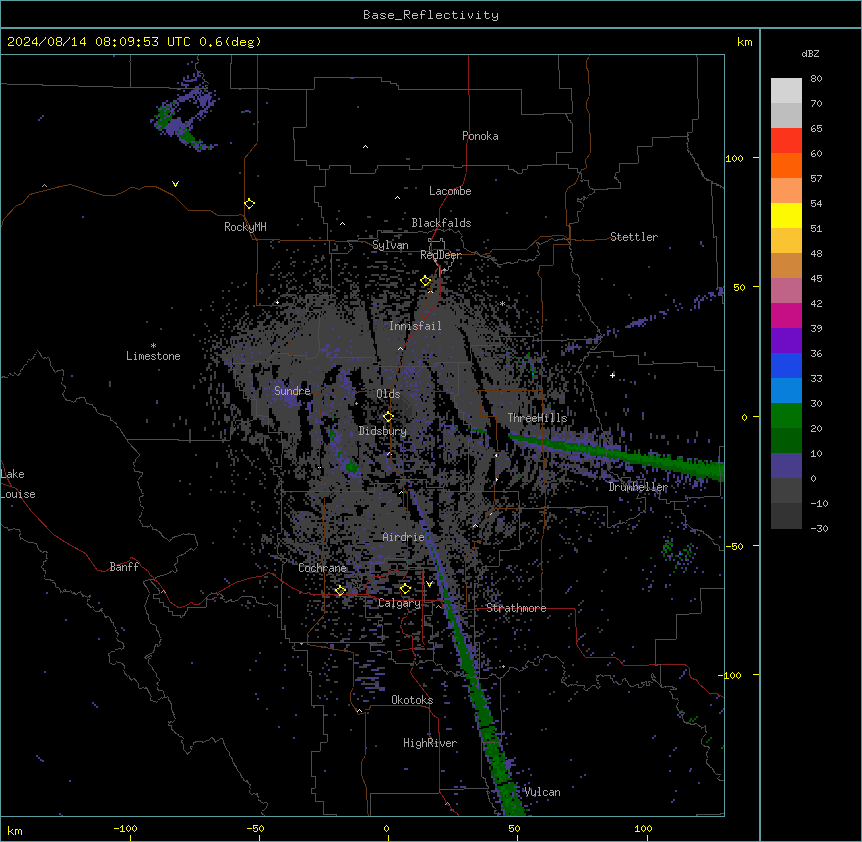Click the -30 value on dBZ legend

[819, 529]
